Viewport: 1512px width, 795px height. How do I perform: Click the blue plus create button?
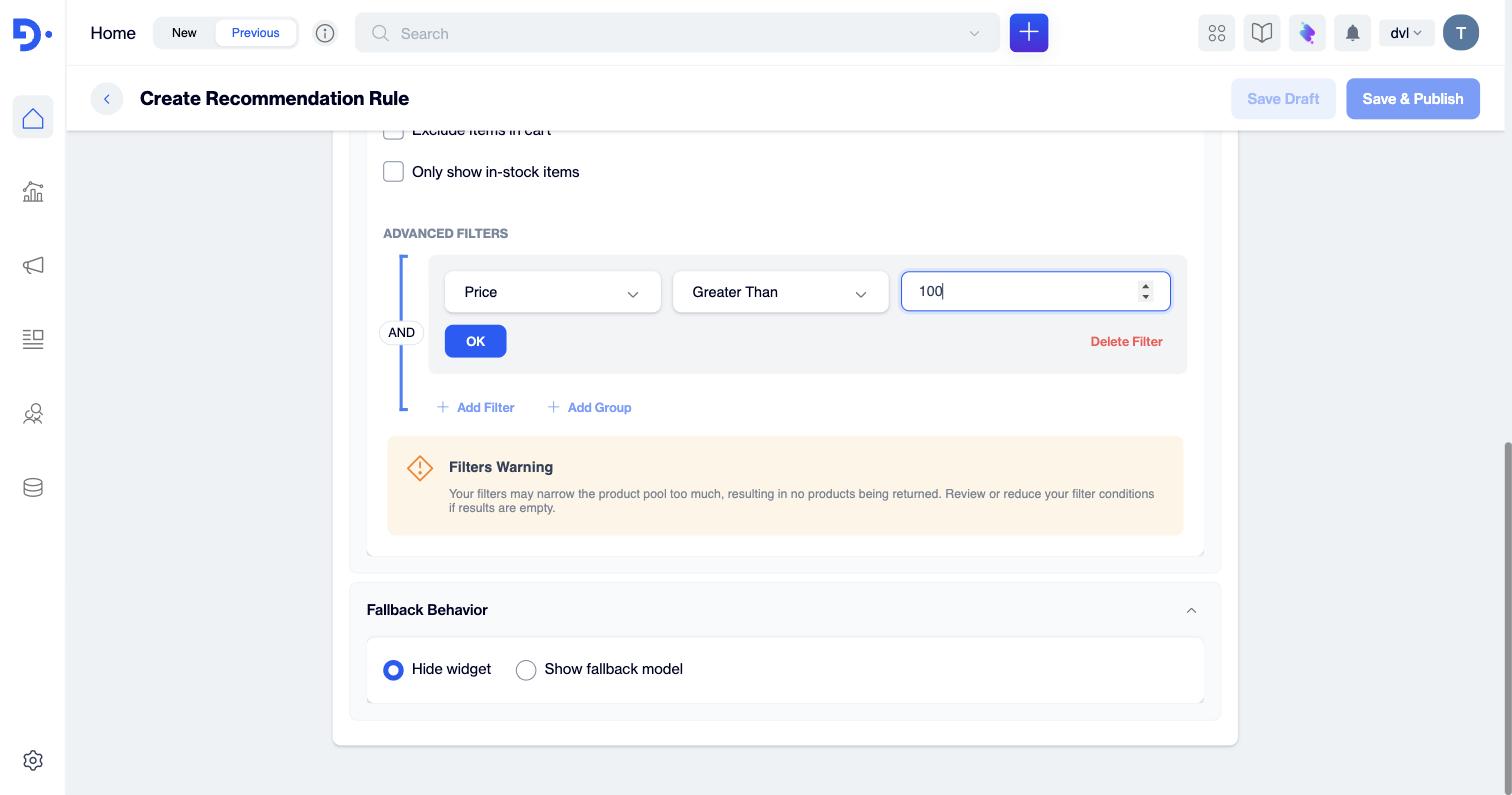1029,33
